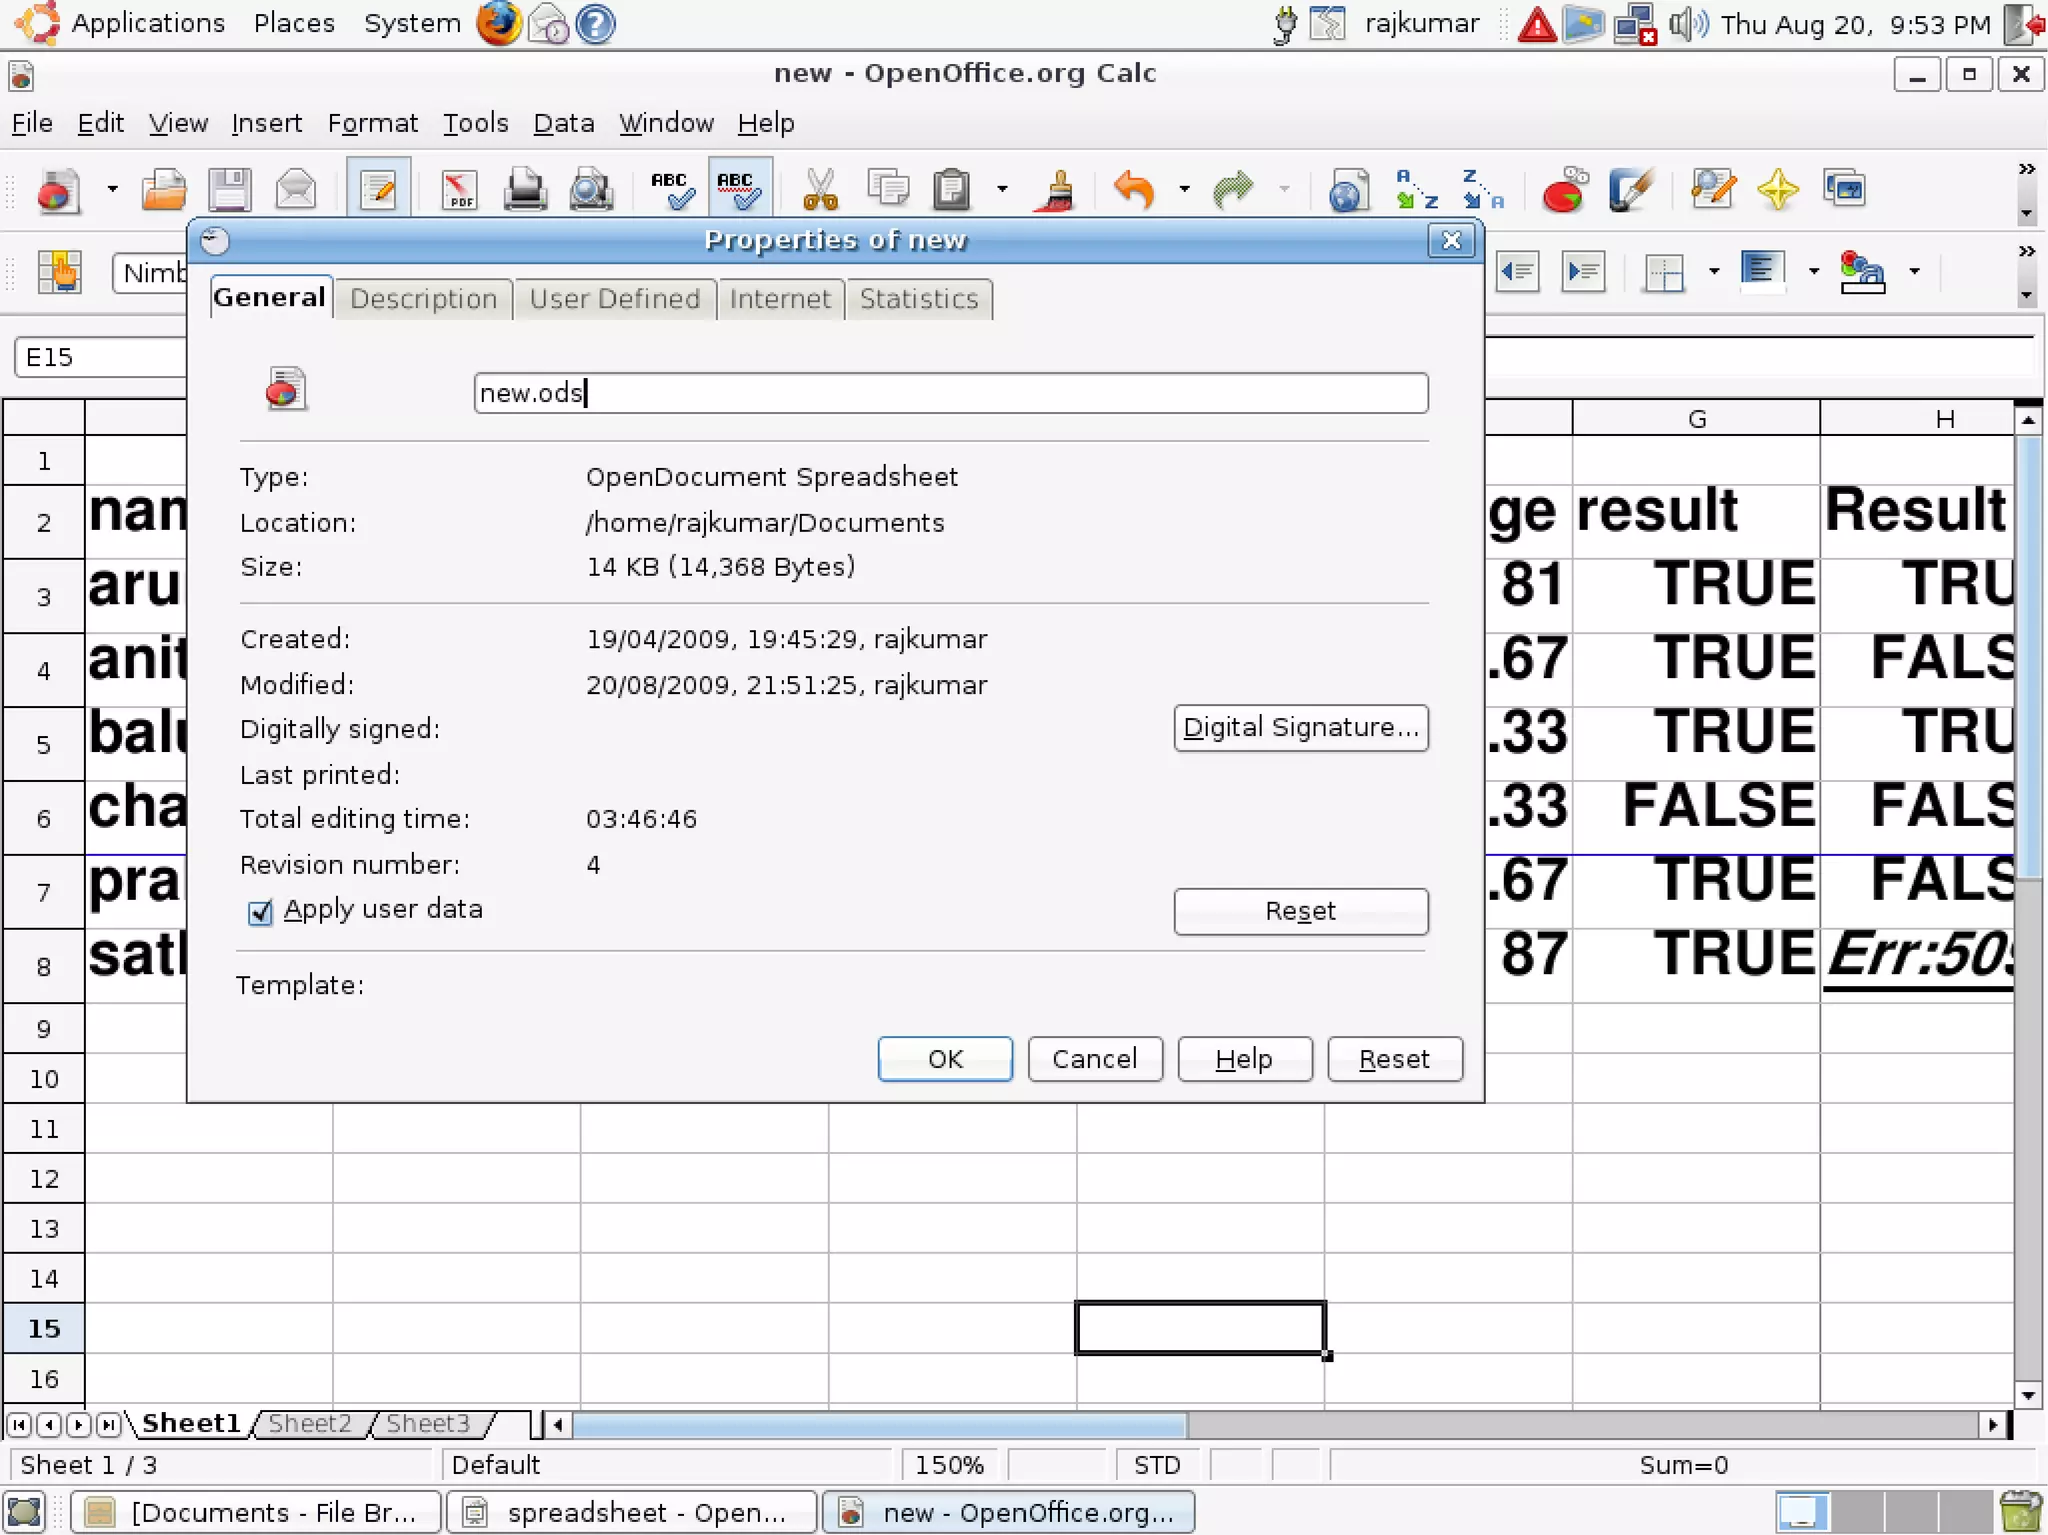Expand the Borders dropdown arrow

pos(1714,272)
